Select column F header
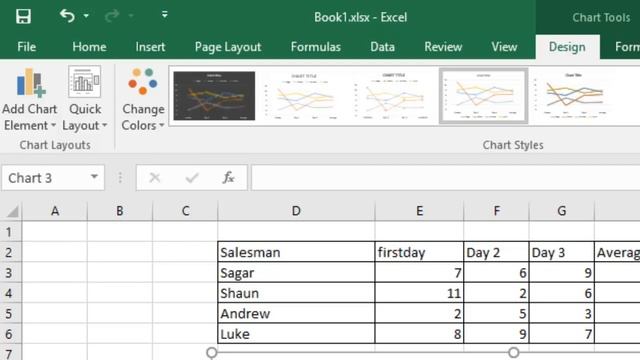This screenshot has height=360, width=640. point(496,211)
